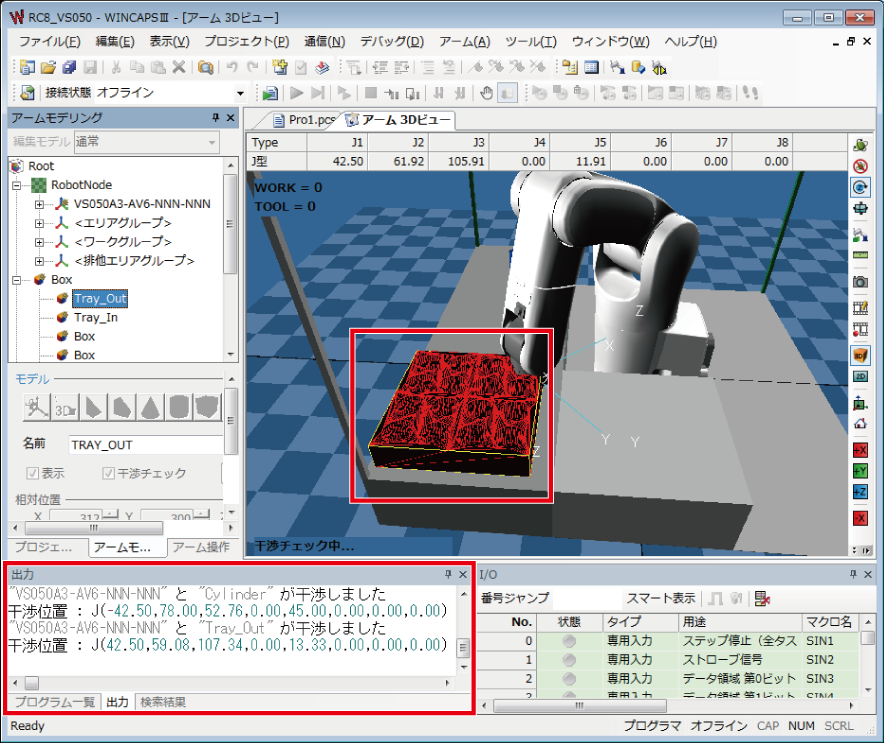Expand the VS050A3-AV6-NNN-NNN tree node

pyautogui.click(x=41, y=204)
